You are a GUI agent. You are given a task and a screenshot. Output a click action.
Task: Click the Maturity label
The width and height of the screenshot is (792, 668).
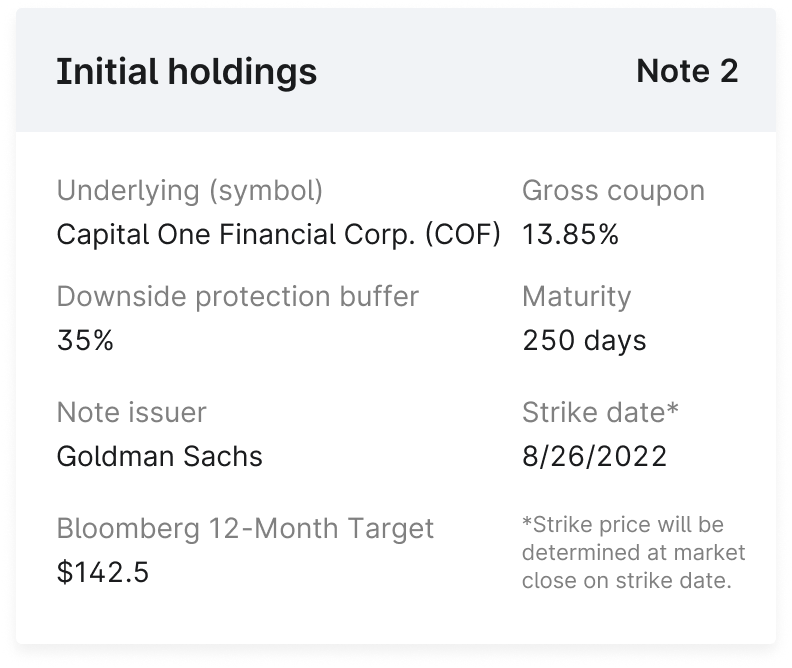(576, 297)
